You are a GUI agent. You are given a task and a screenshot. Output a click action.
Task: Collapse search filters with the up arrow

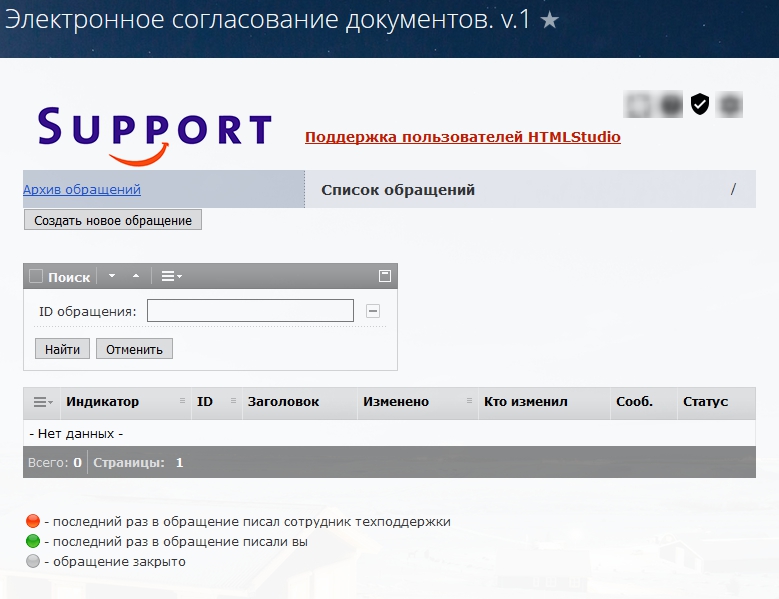click(x=136, y=277)
